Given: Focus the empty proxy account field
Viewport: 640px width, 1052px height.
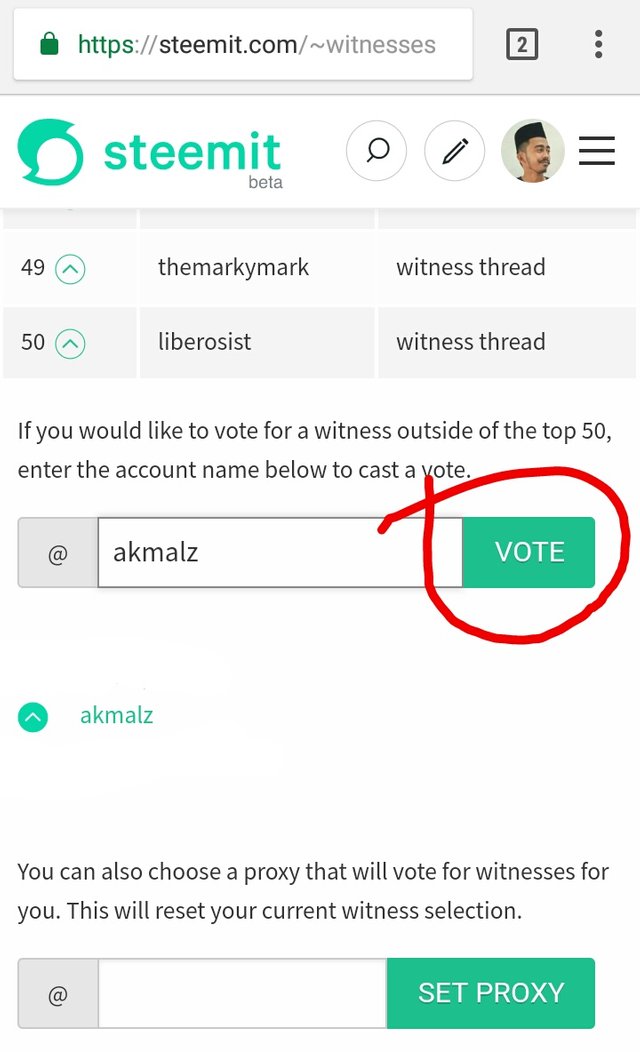Looking at the screenshot, I should coord(243,993).
